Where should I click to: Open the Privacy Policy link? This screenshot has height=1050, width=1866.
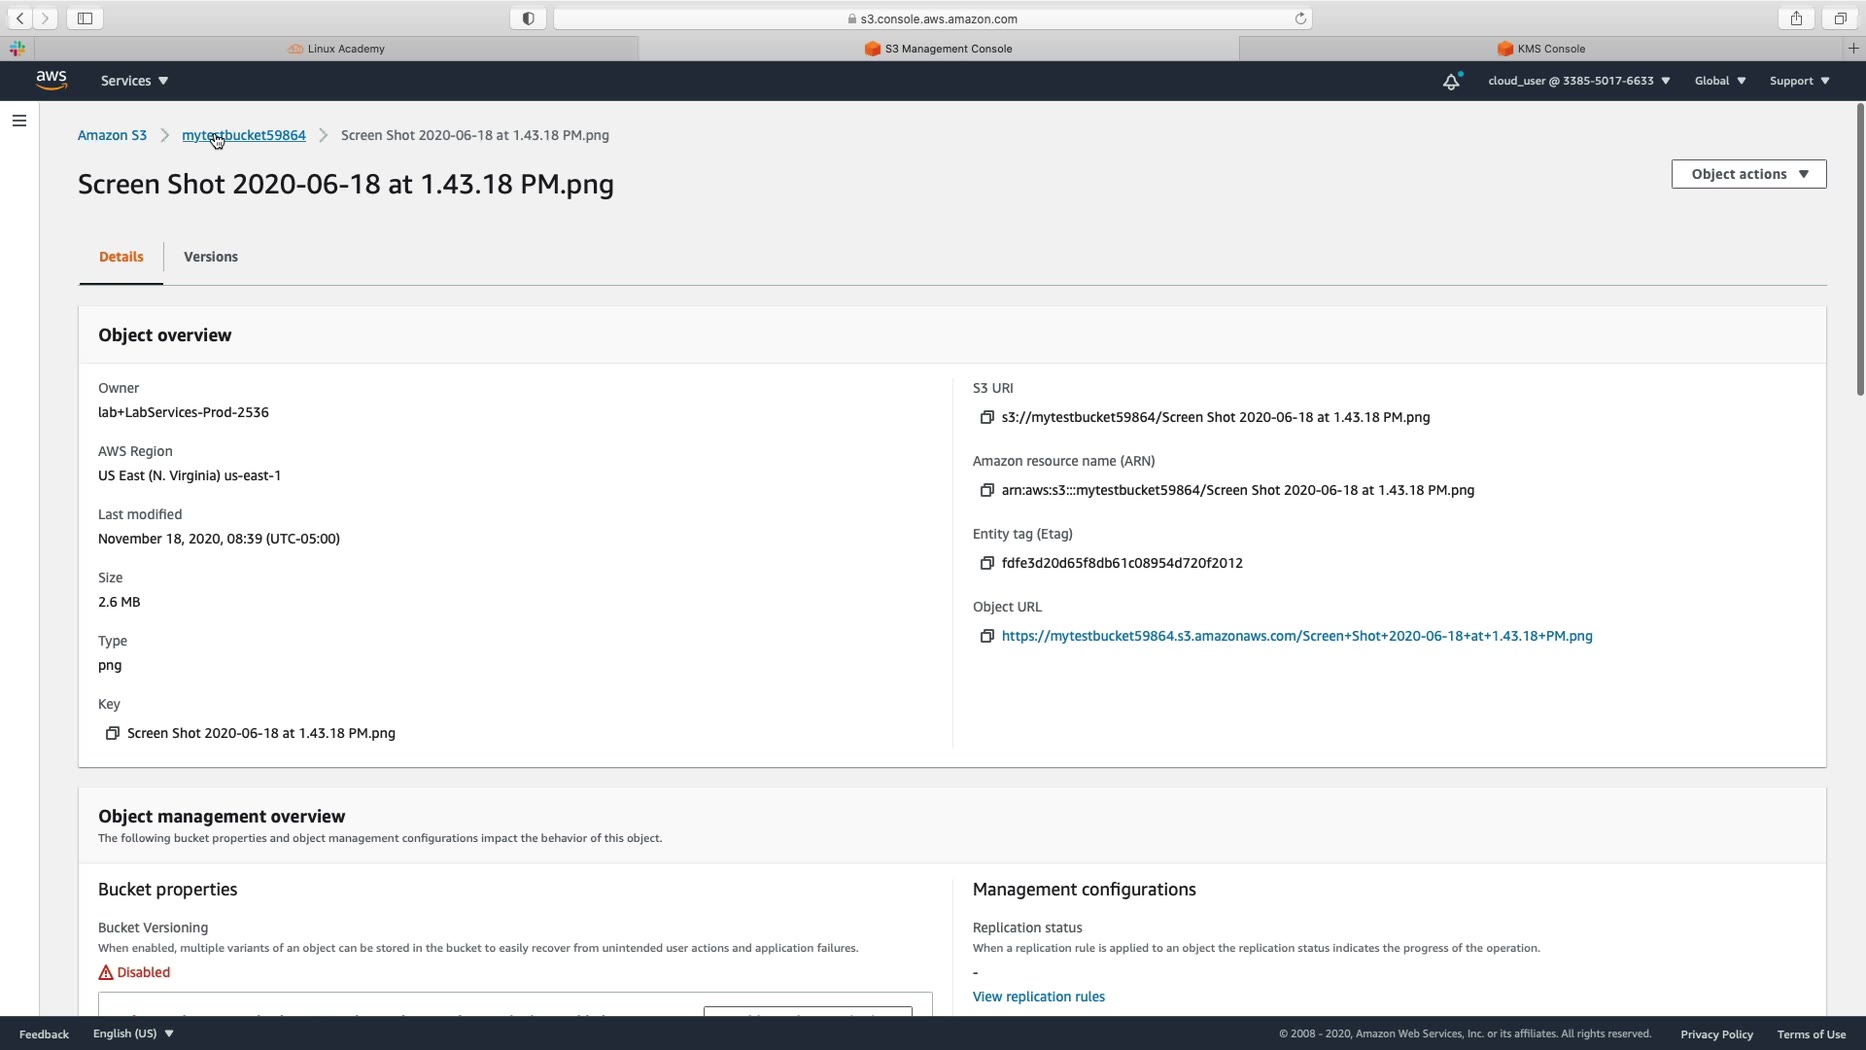click(x=1716, y=1034)
